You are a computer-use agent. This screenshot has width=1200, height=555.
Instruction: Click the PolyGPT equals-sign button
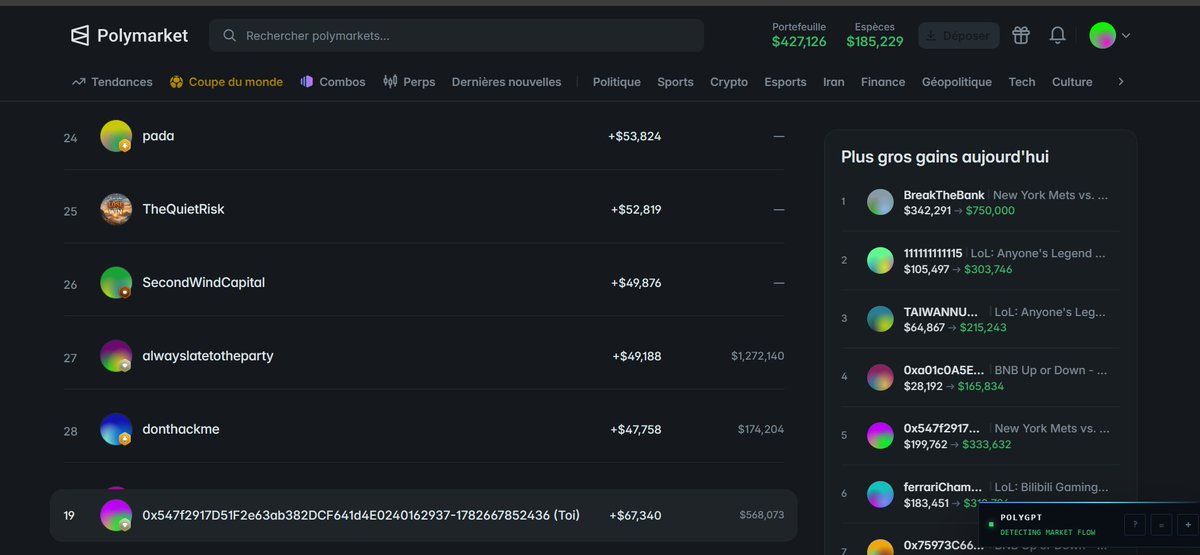pos(1161,524)
